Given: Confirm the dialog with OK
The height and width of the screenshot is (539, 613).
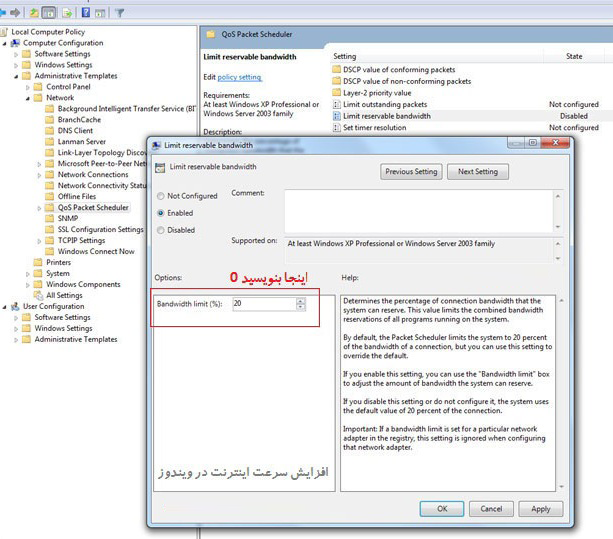Looking at the screenshot, I should [x=442, y=509].
